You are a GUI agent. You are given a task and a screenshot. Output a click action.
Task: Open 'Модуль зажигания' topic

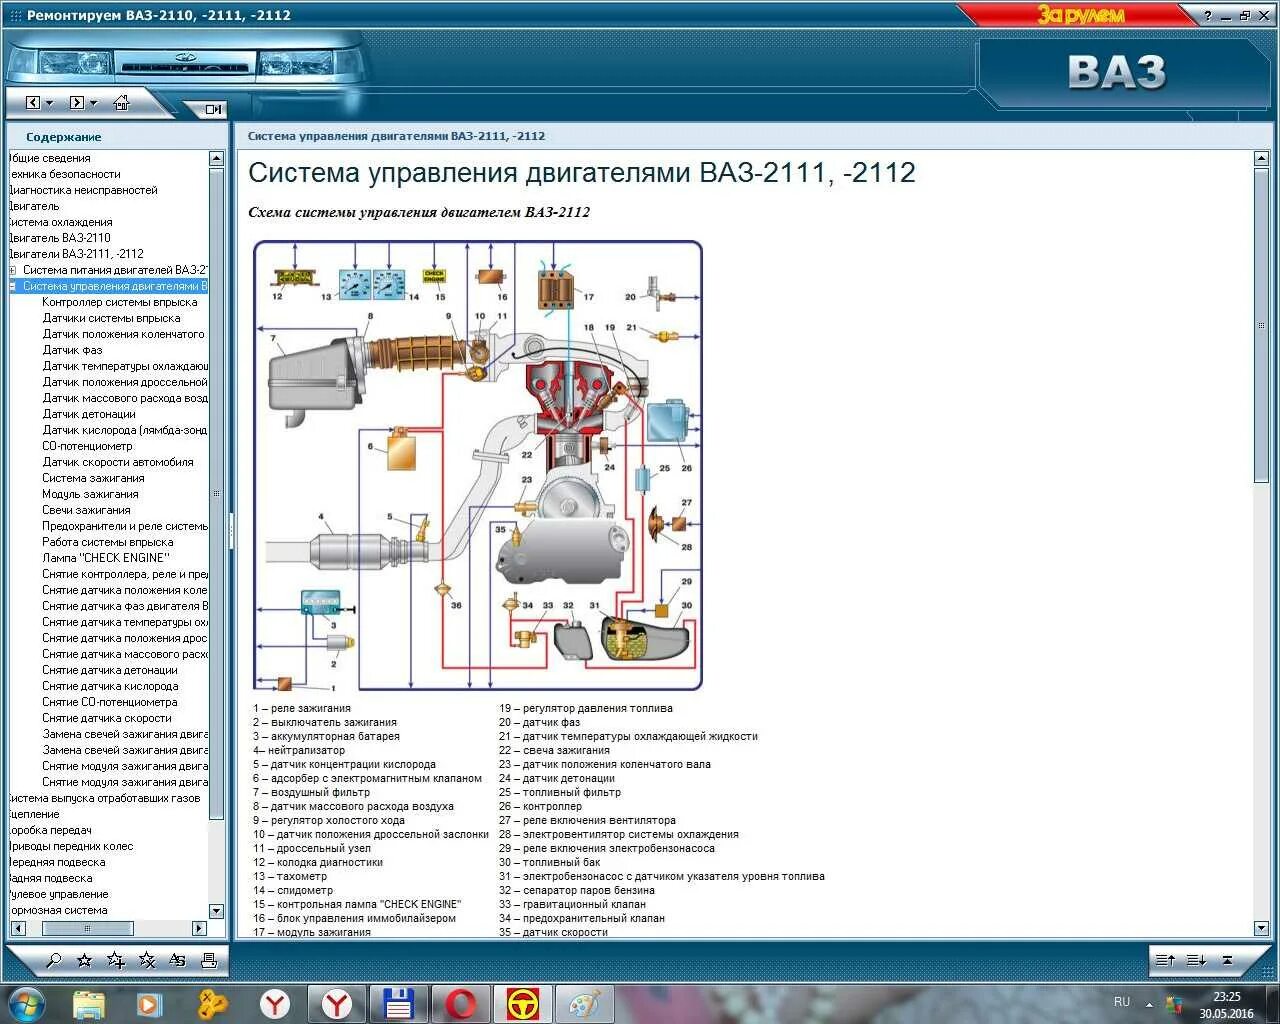pyautogui.click(x=90, y=494)
